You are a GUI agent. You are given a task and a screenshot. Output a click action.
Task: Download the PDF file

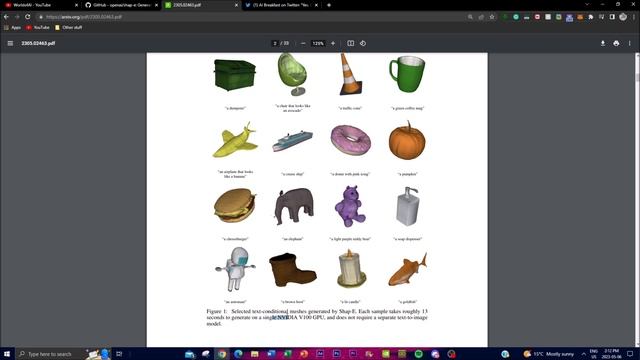click(603, 43)
